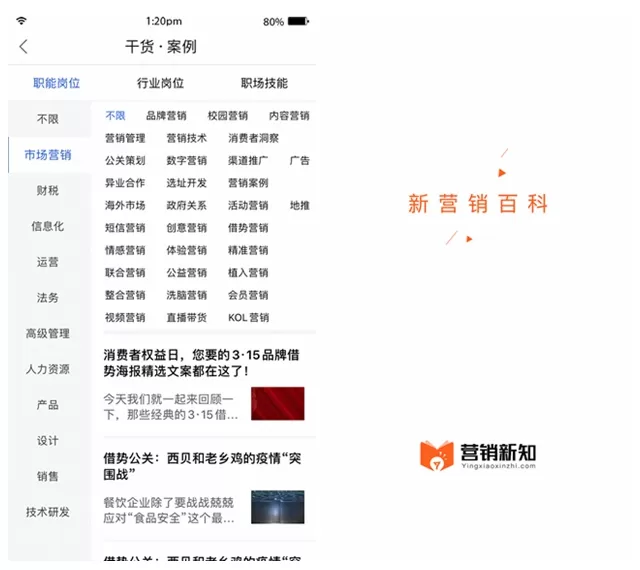Choose the 广告 filter tag
Viewport: 640px width, 570px height.
tap(300, 161)
